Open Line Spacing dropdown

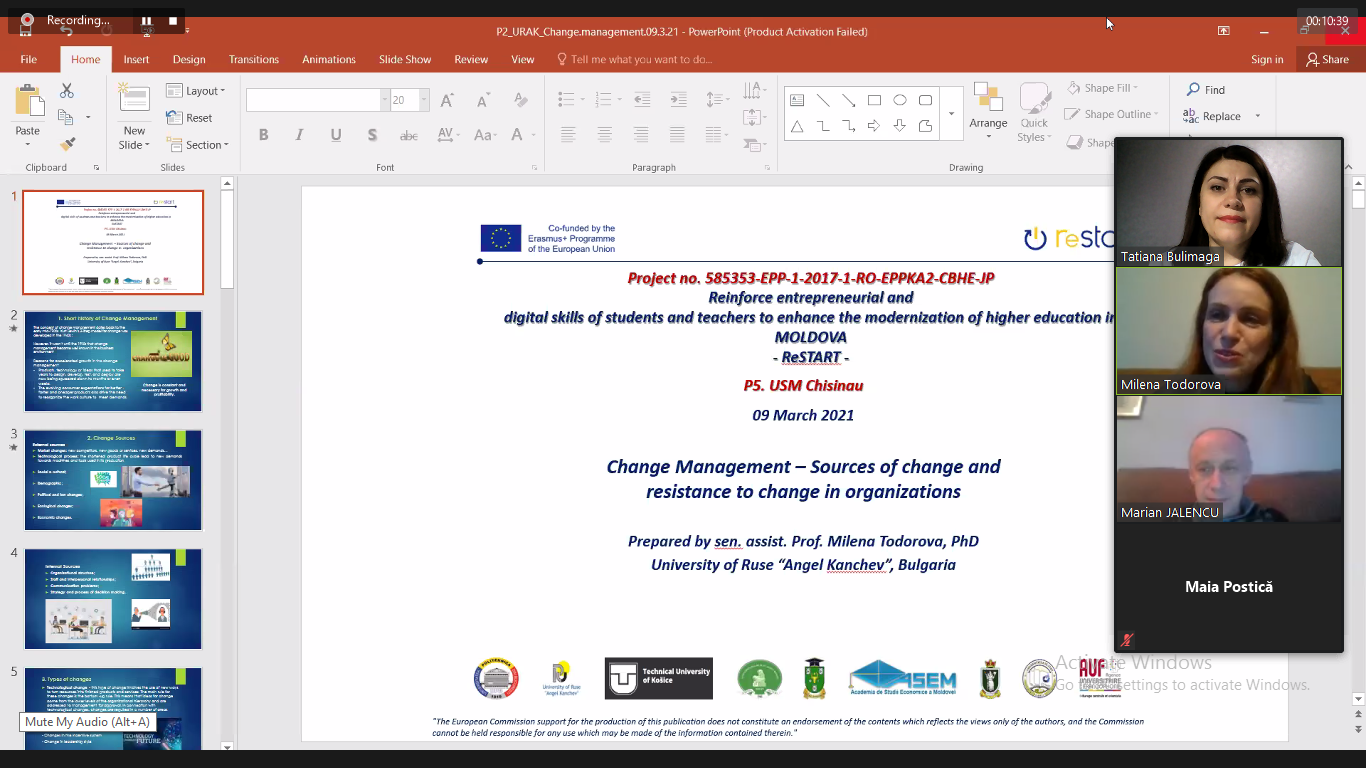point(718,100)
